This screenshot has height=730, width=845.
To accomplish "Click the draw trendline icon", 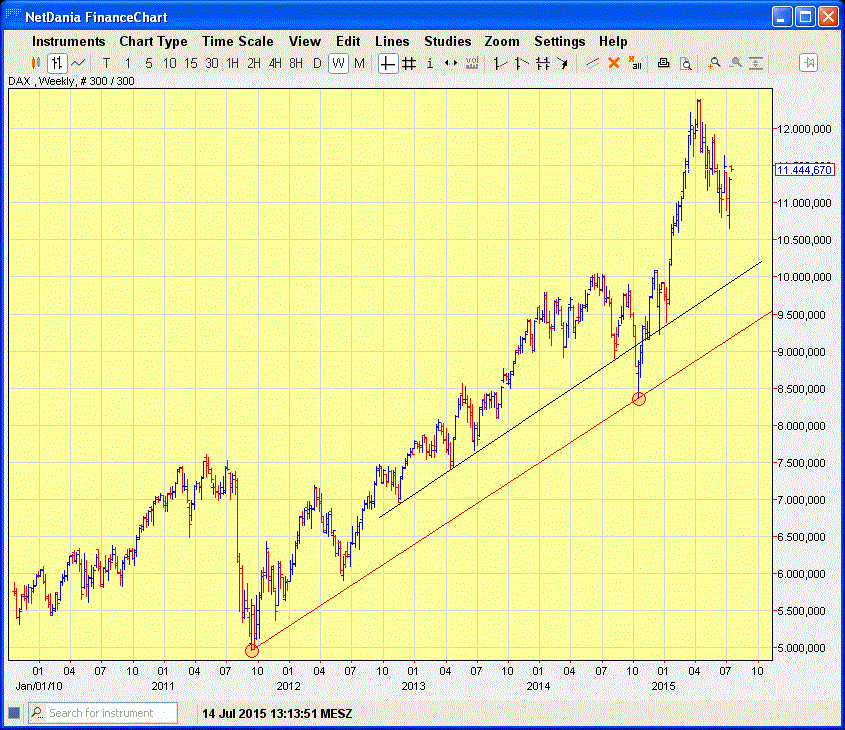I will [x=592, y=63].
